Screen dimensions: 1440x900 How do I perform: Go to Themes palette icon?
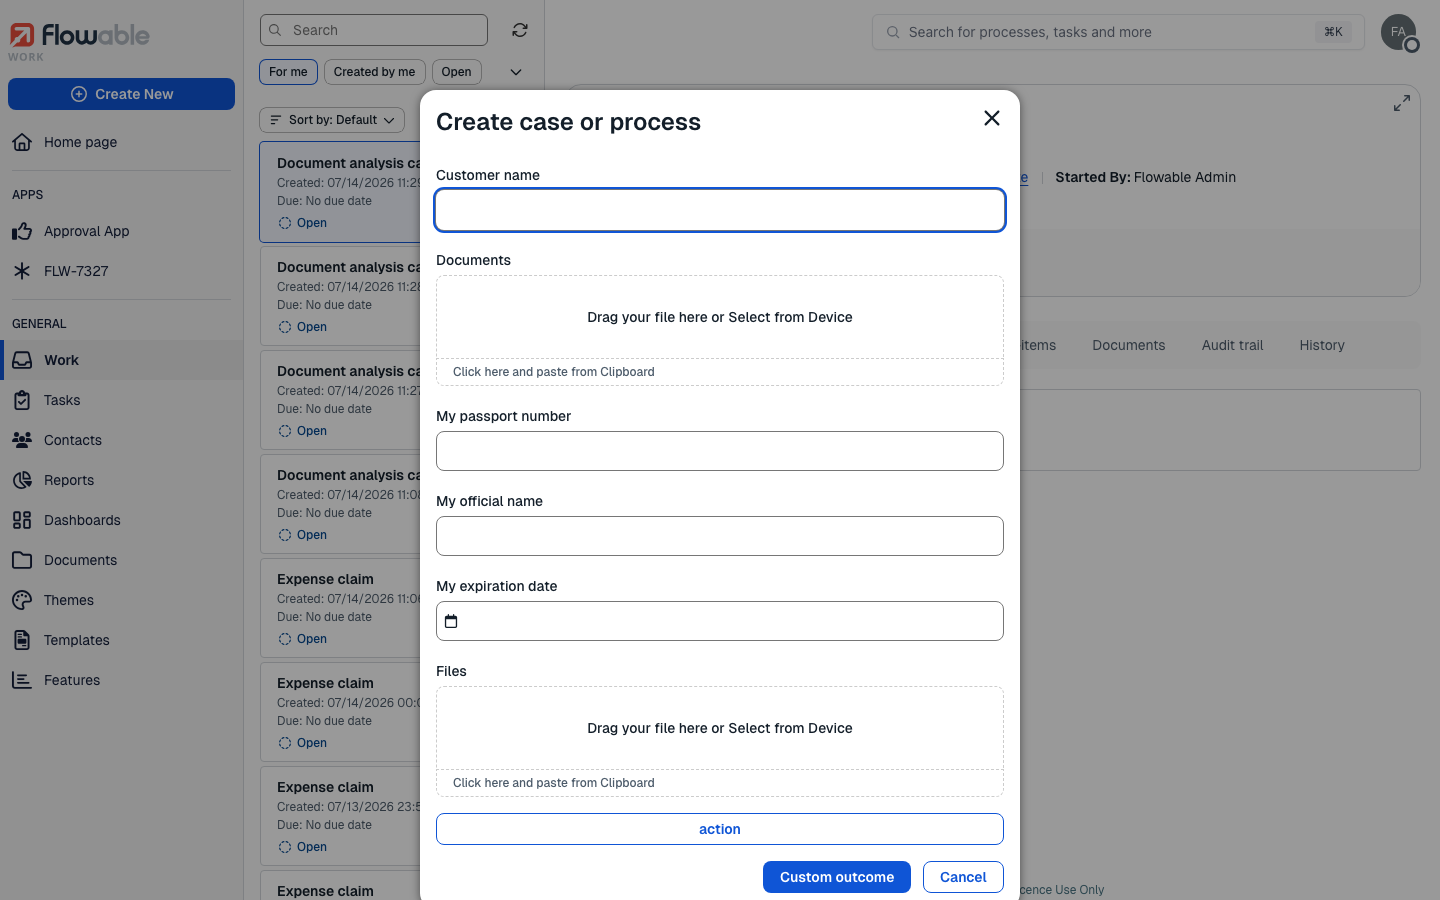coord(22,600)
